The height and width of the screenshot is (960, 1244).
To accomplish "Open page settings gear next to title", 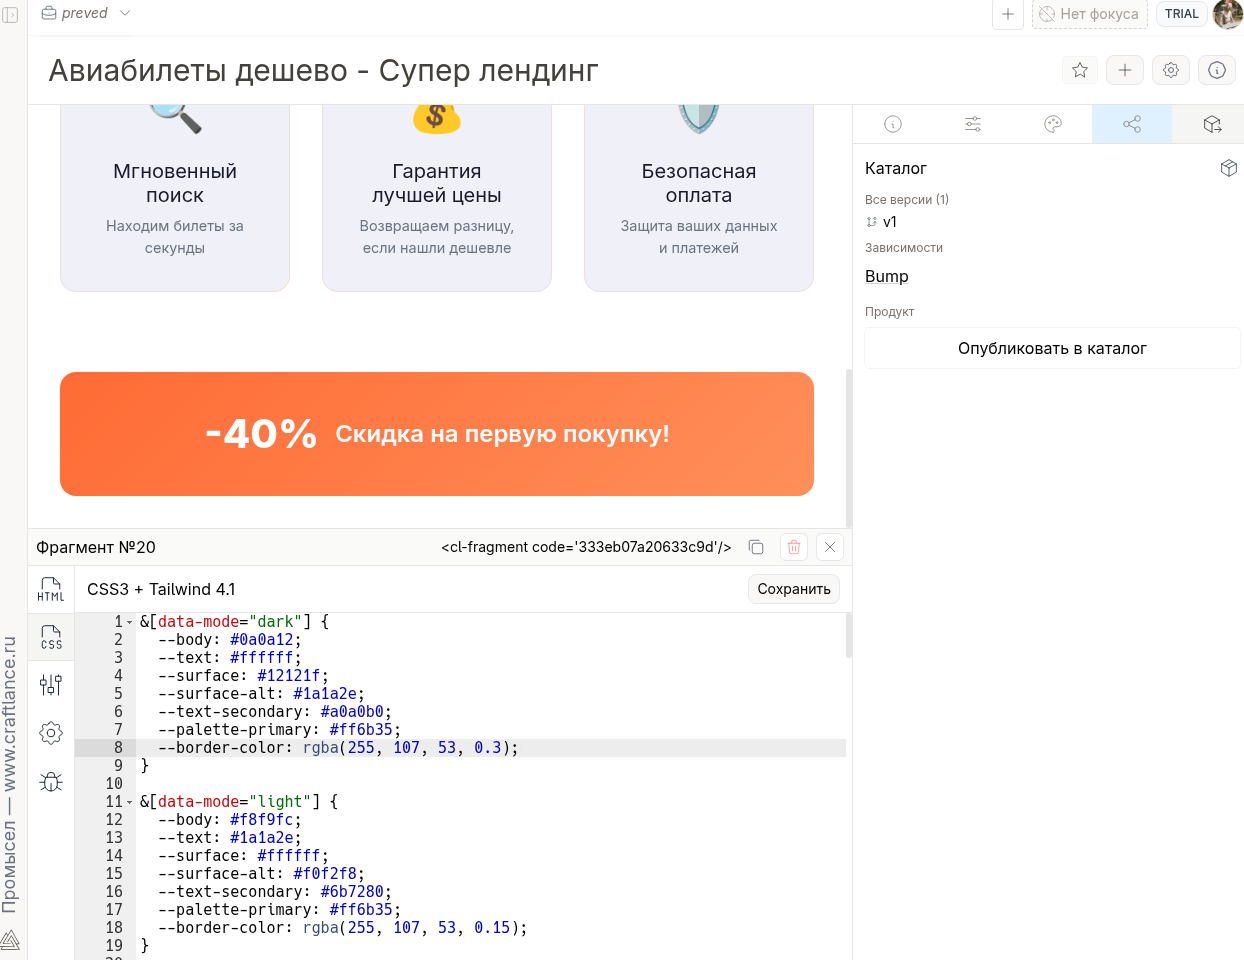I will [1170, 70].
